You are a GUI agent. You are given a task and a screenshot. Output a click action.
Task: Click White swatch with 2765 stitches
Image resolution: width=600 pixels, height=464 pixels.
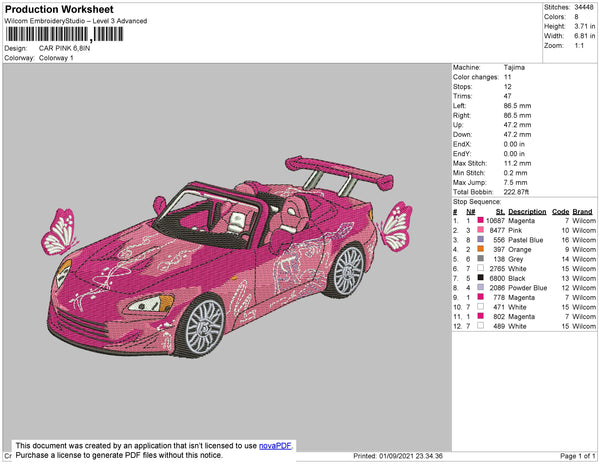tap(481, 268)
